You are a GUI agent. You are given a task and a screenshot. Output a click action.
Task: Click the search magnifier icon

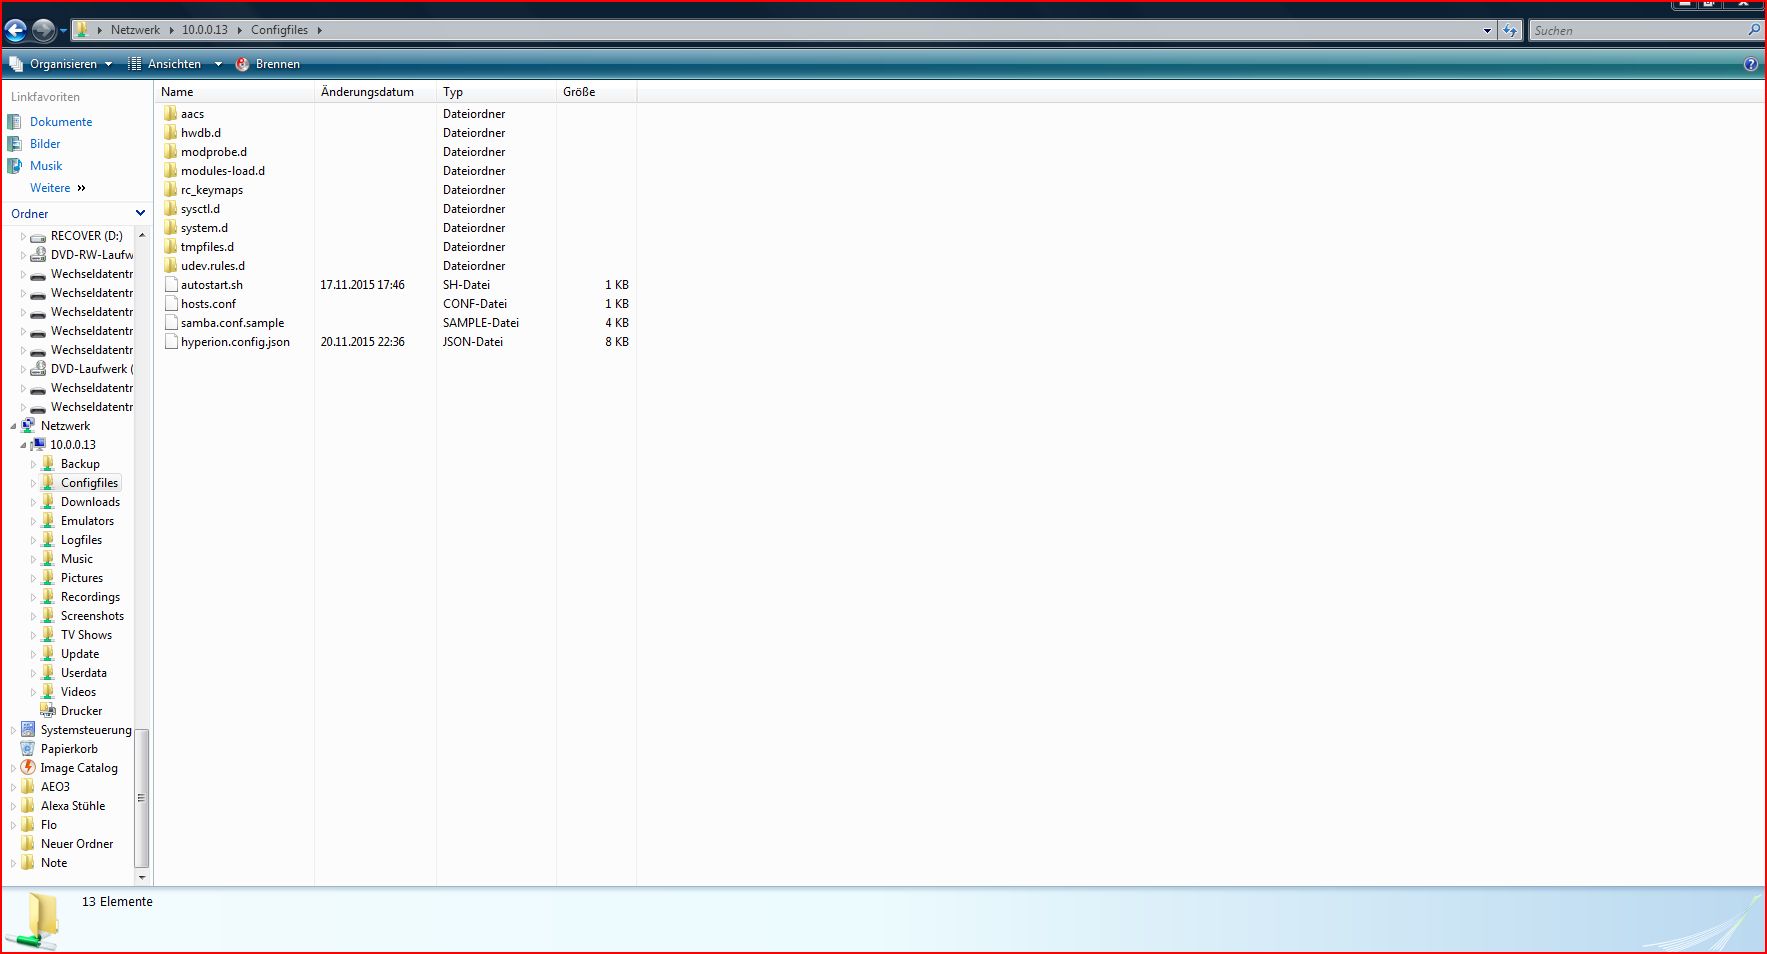(x=1753, y=30)
